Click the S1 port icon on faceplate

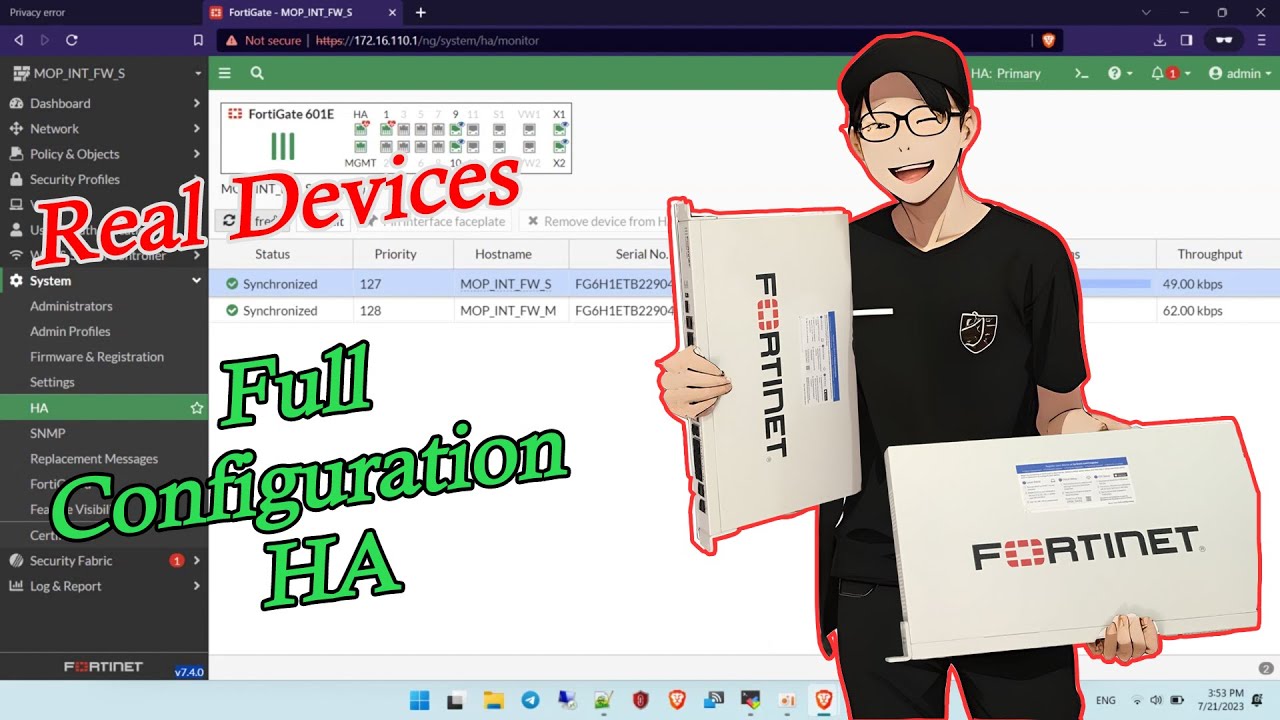(499, 129)
